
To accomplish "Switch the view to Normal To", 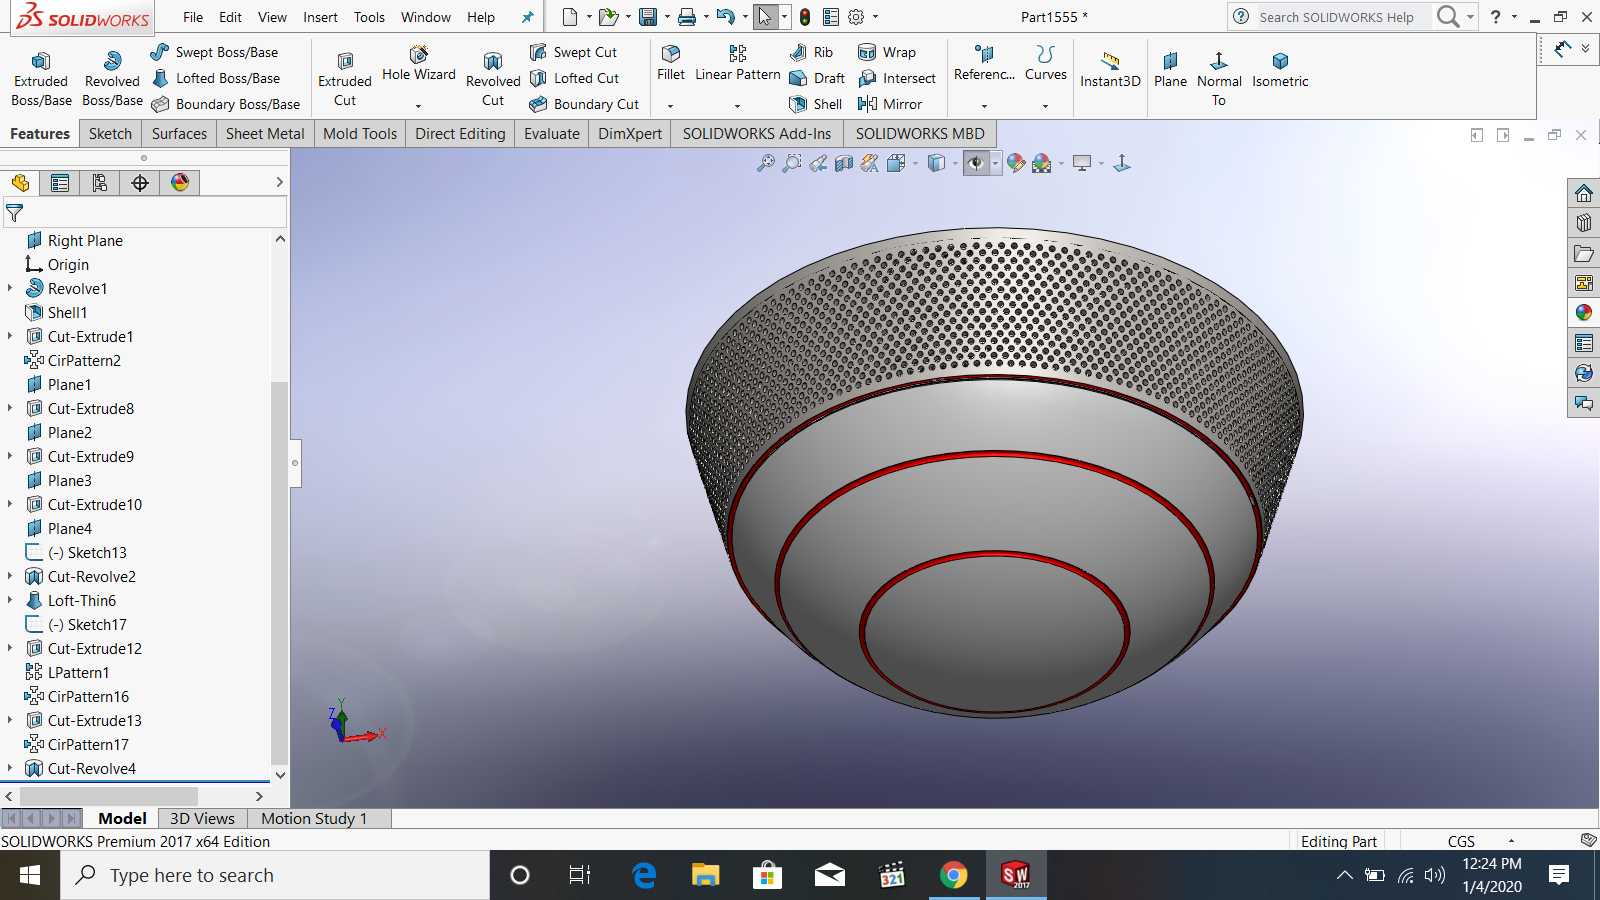I will point(1219,78).
